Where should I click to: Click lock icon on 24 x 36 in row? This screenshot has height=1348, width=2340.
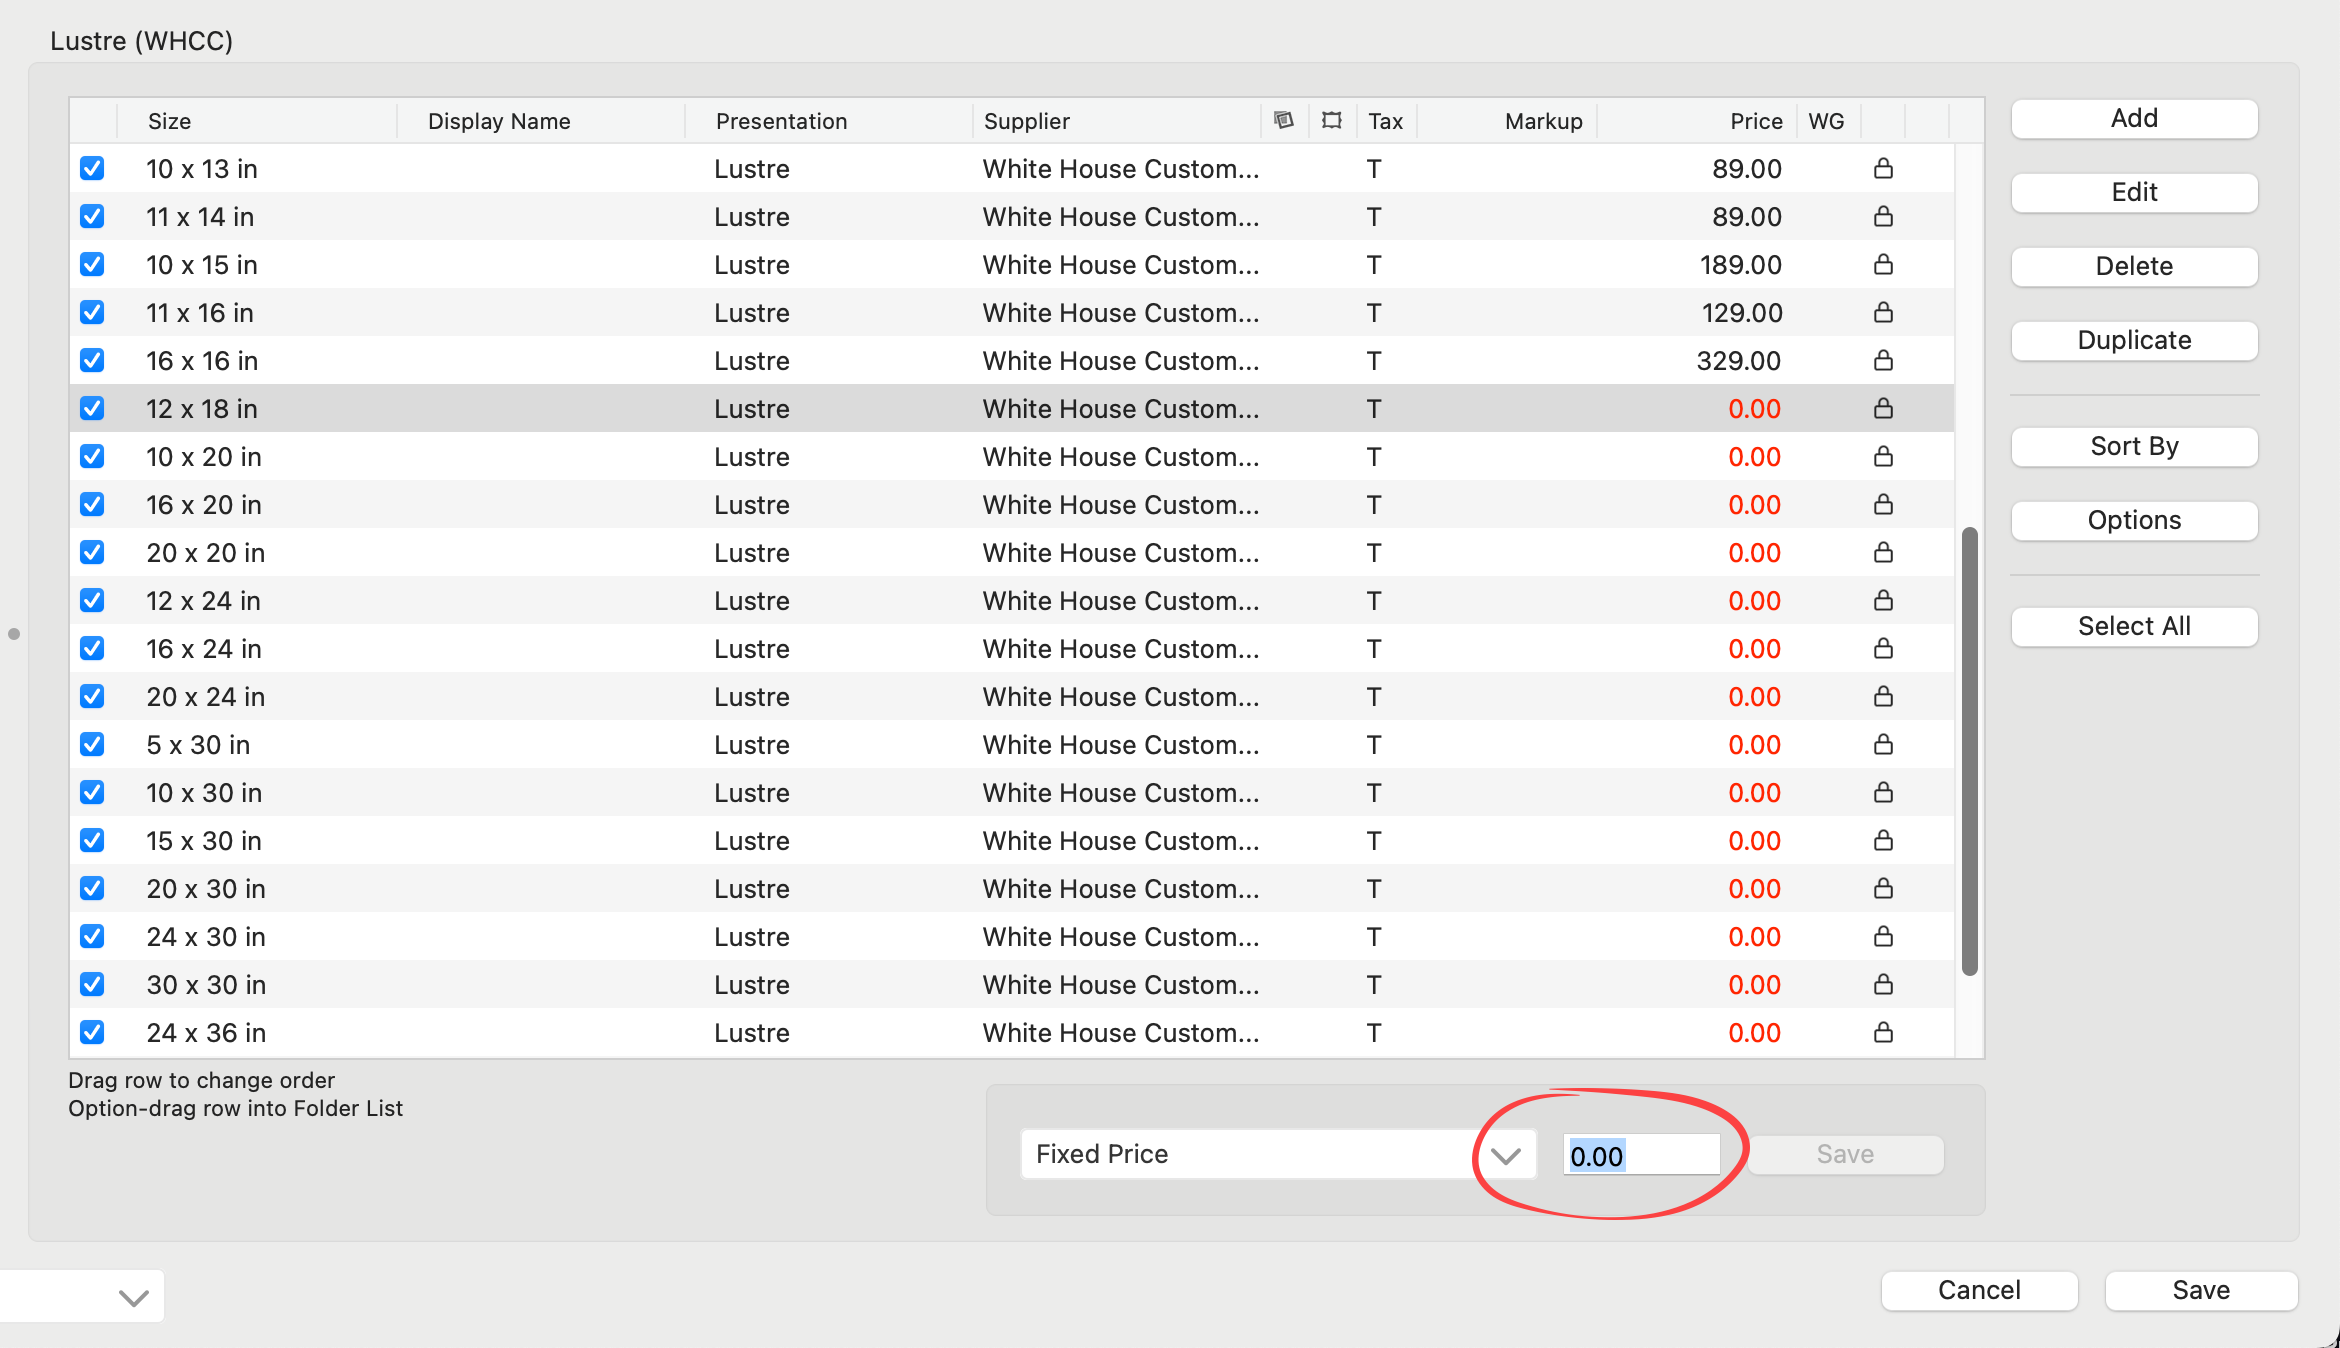[1883, 1032]
